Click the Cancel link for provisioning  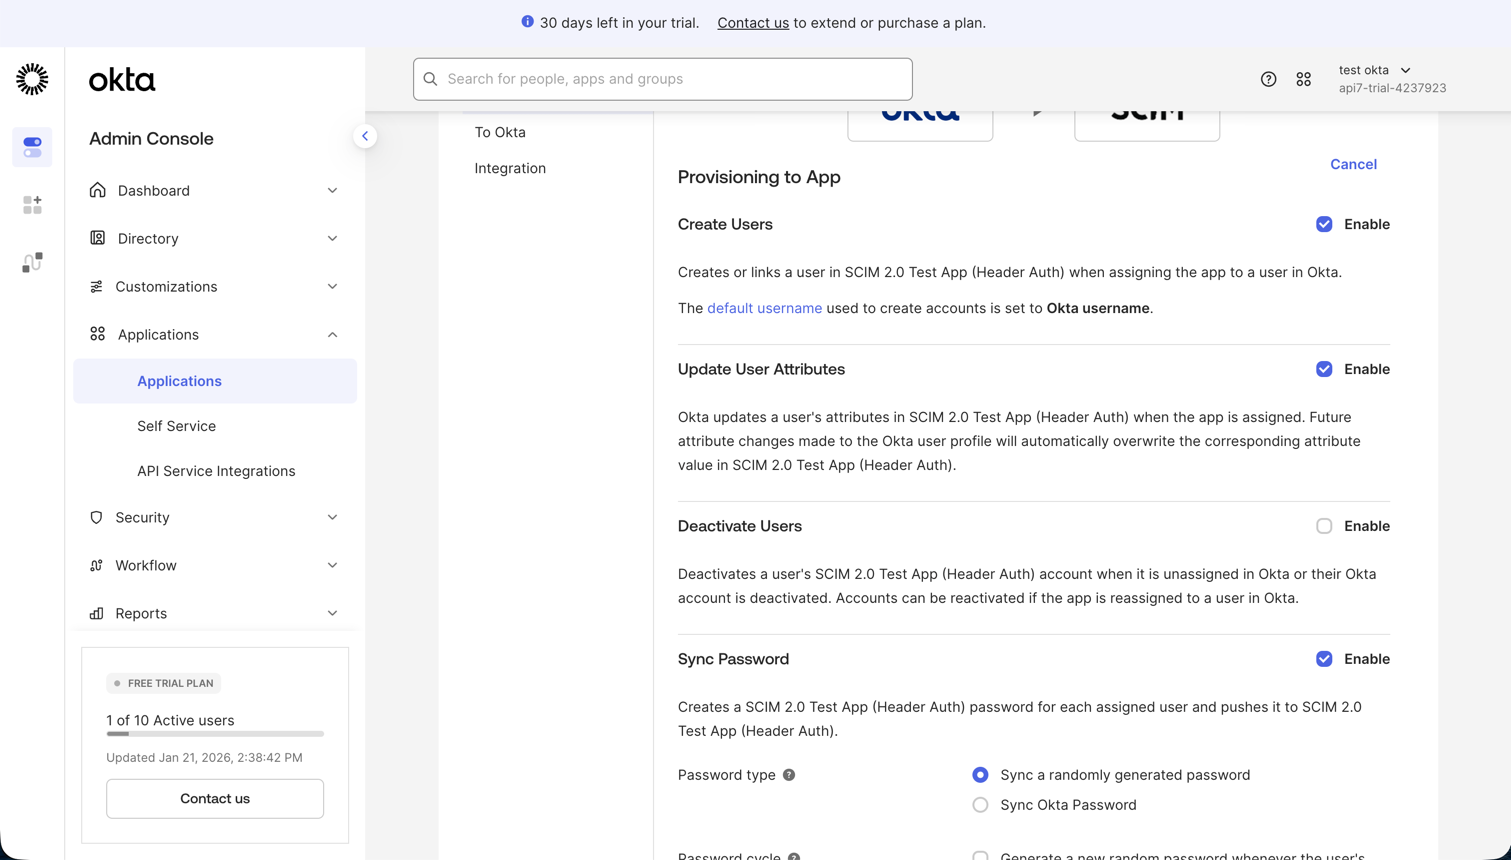tap(1353, 163)
